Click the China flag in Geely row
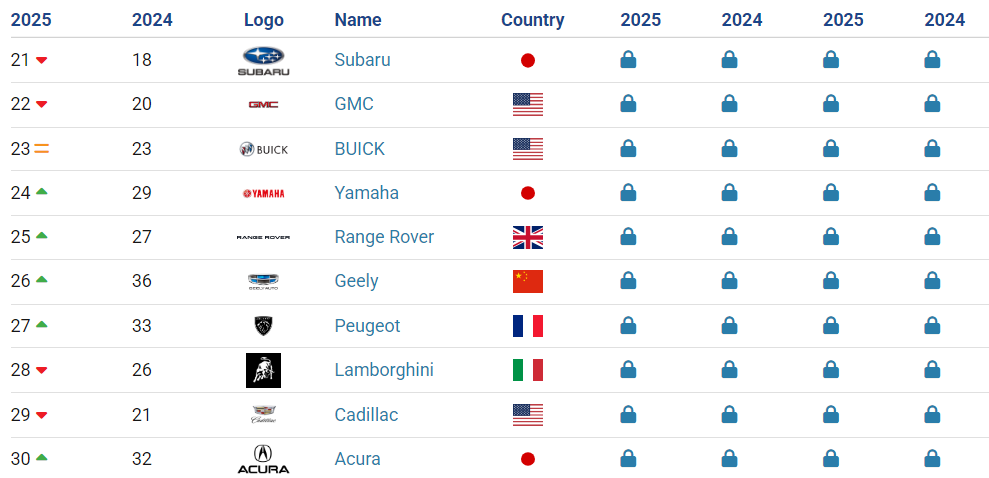Viewport: 989px width, 478px height. (528, 281)
